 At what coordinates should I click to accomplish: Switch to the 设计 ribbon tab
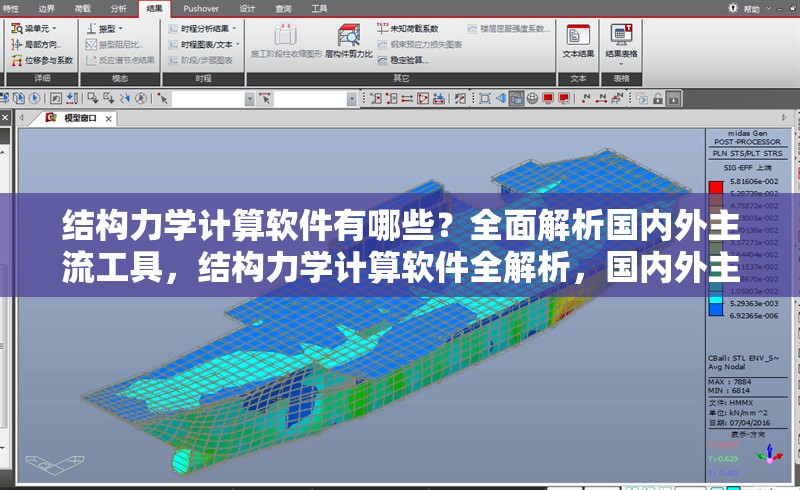pyautogui.click(x=247, y=8)
